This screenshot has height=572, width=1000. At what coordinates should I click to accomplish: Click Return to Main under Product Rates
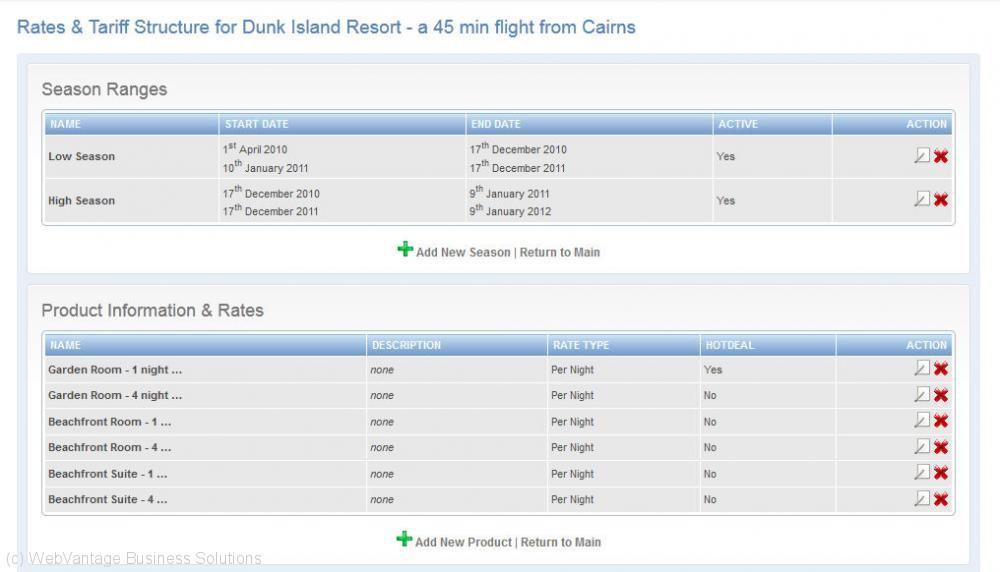pos(561,542)
